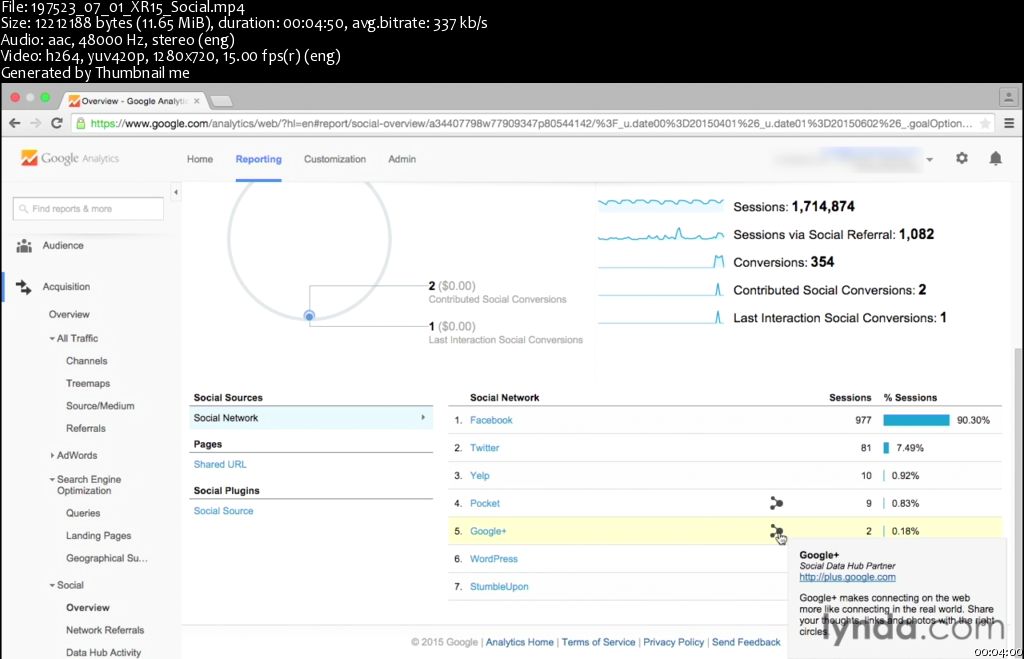Click Data Hub icon in Pocket row

(x=776, y=503)
